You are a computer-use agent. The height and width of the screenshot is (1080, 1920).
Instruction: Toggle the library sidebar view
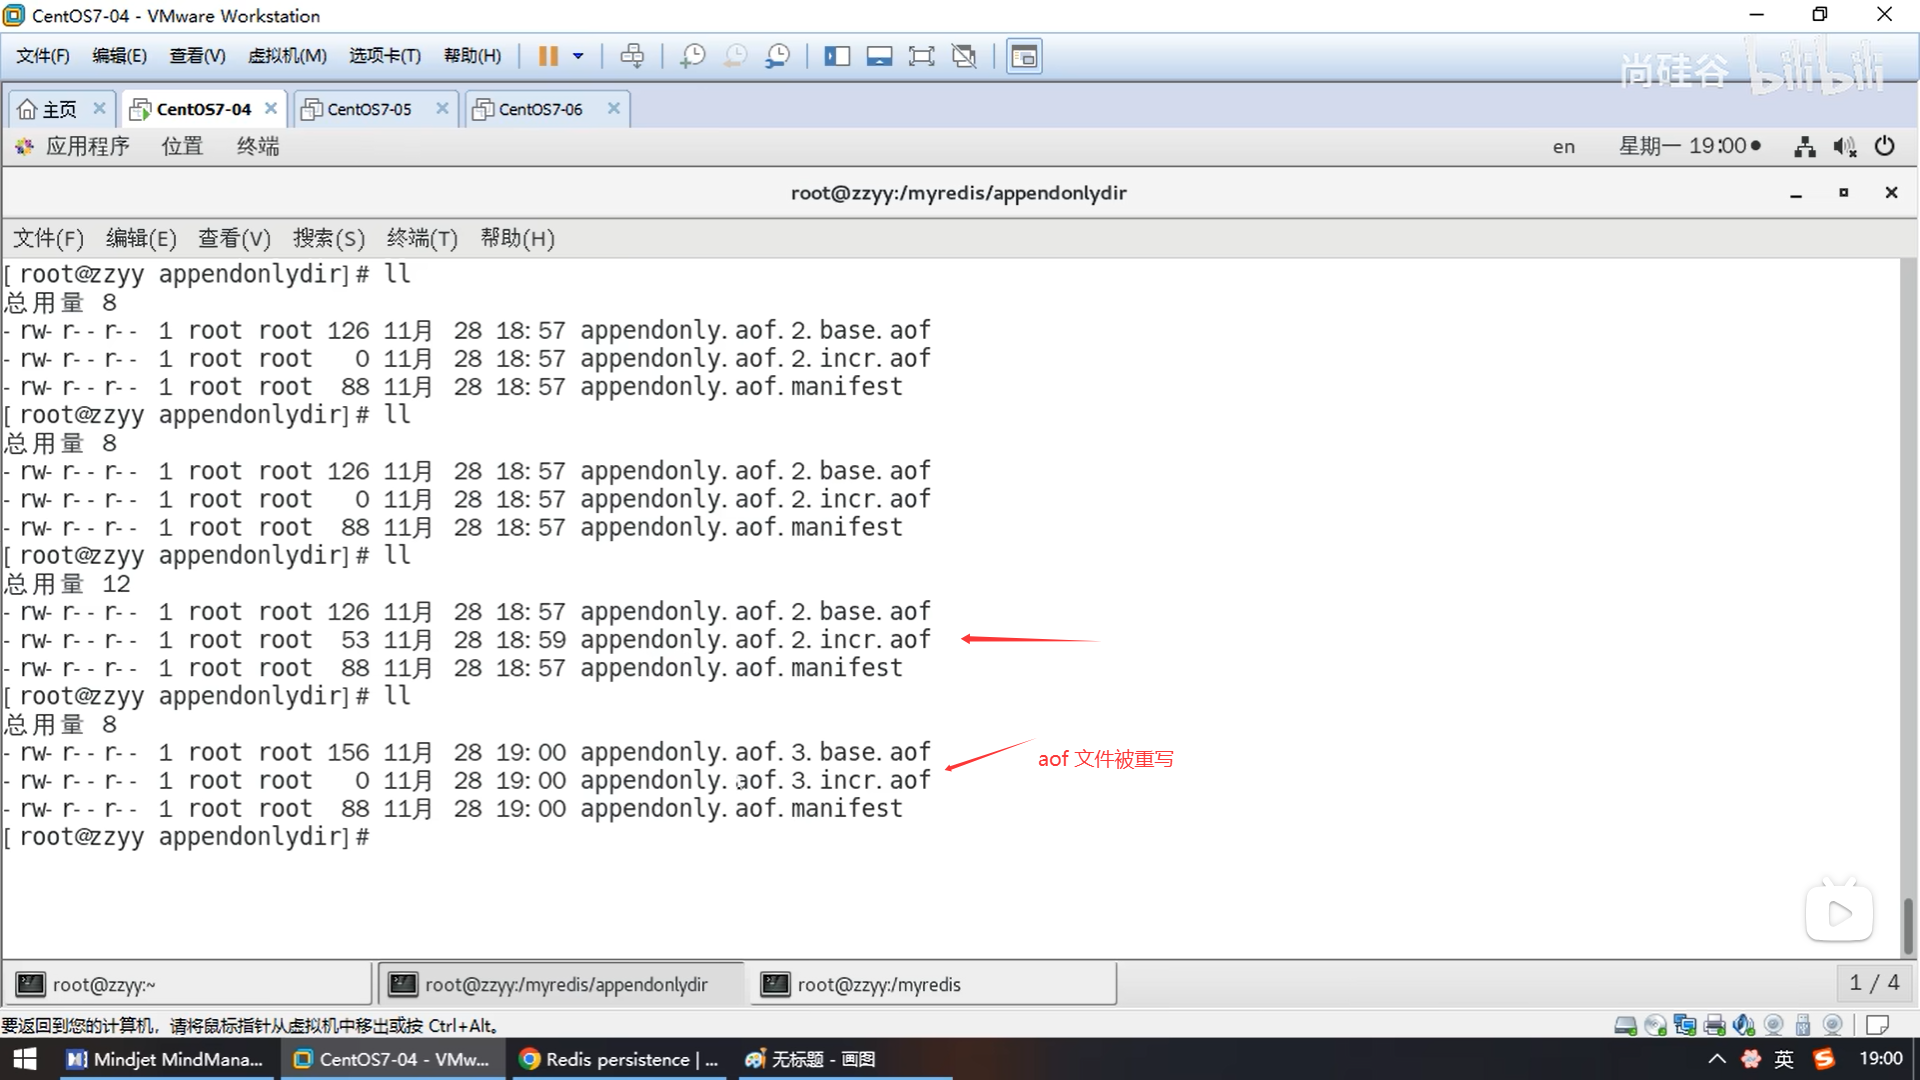click(x=837, y=56)
